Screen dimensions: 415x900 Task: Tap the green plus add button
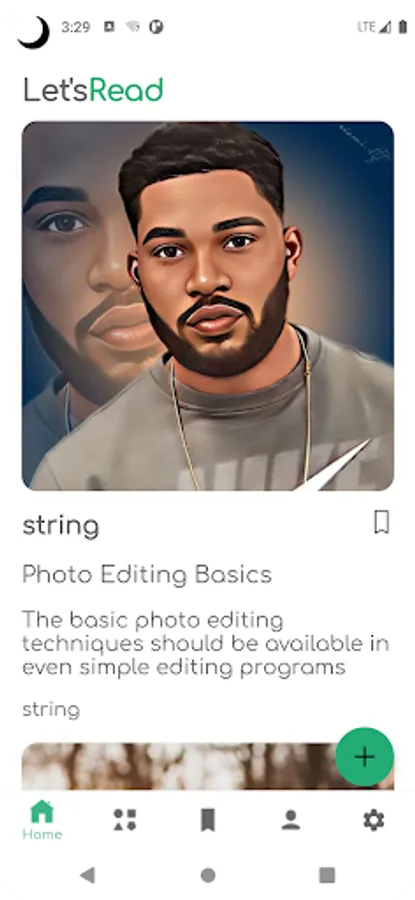[364, 757]
